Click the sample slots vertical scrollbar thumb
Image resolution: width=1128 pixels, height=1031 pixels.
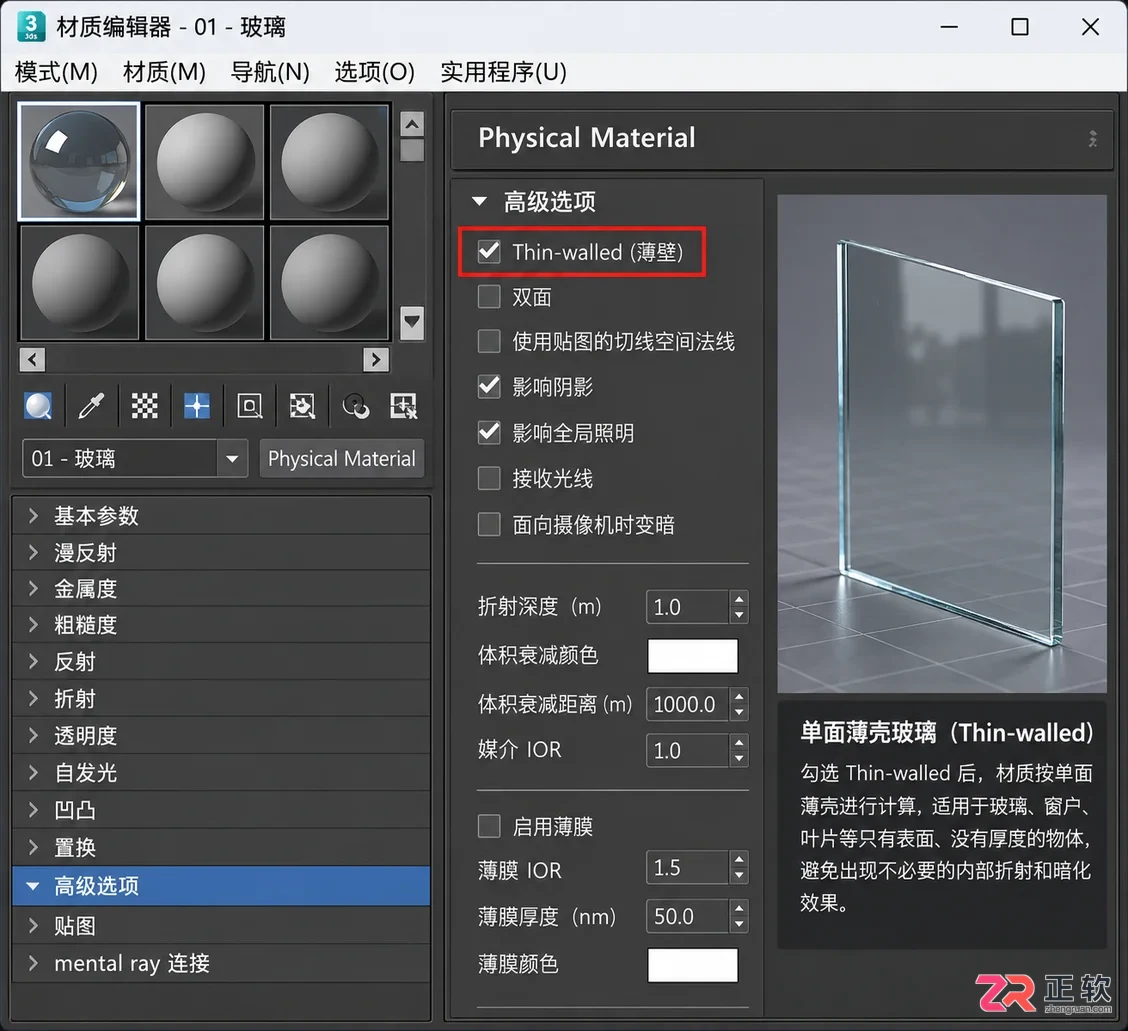point(411,150)
